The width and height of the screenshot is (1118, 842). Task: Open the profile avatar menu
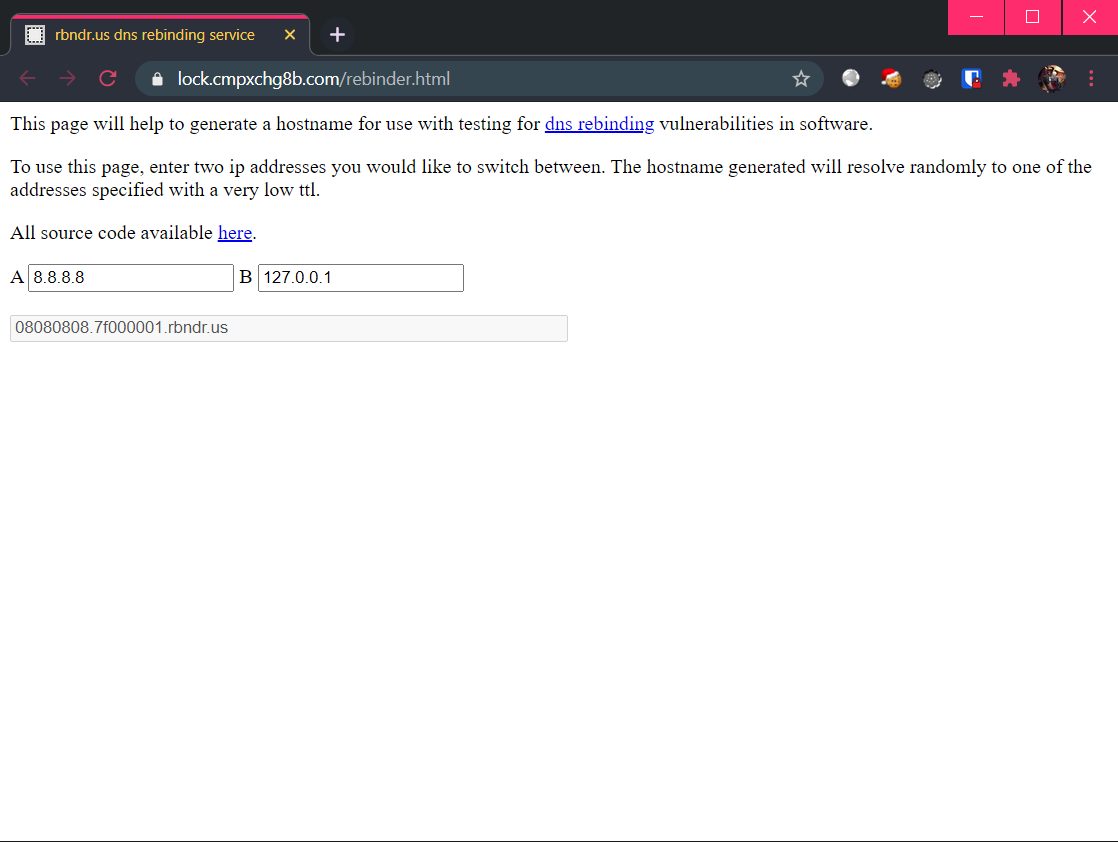[1052, 78]
